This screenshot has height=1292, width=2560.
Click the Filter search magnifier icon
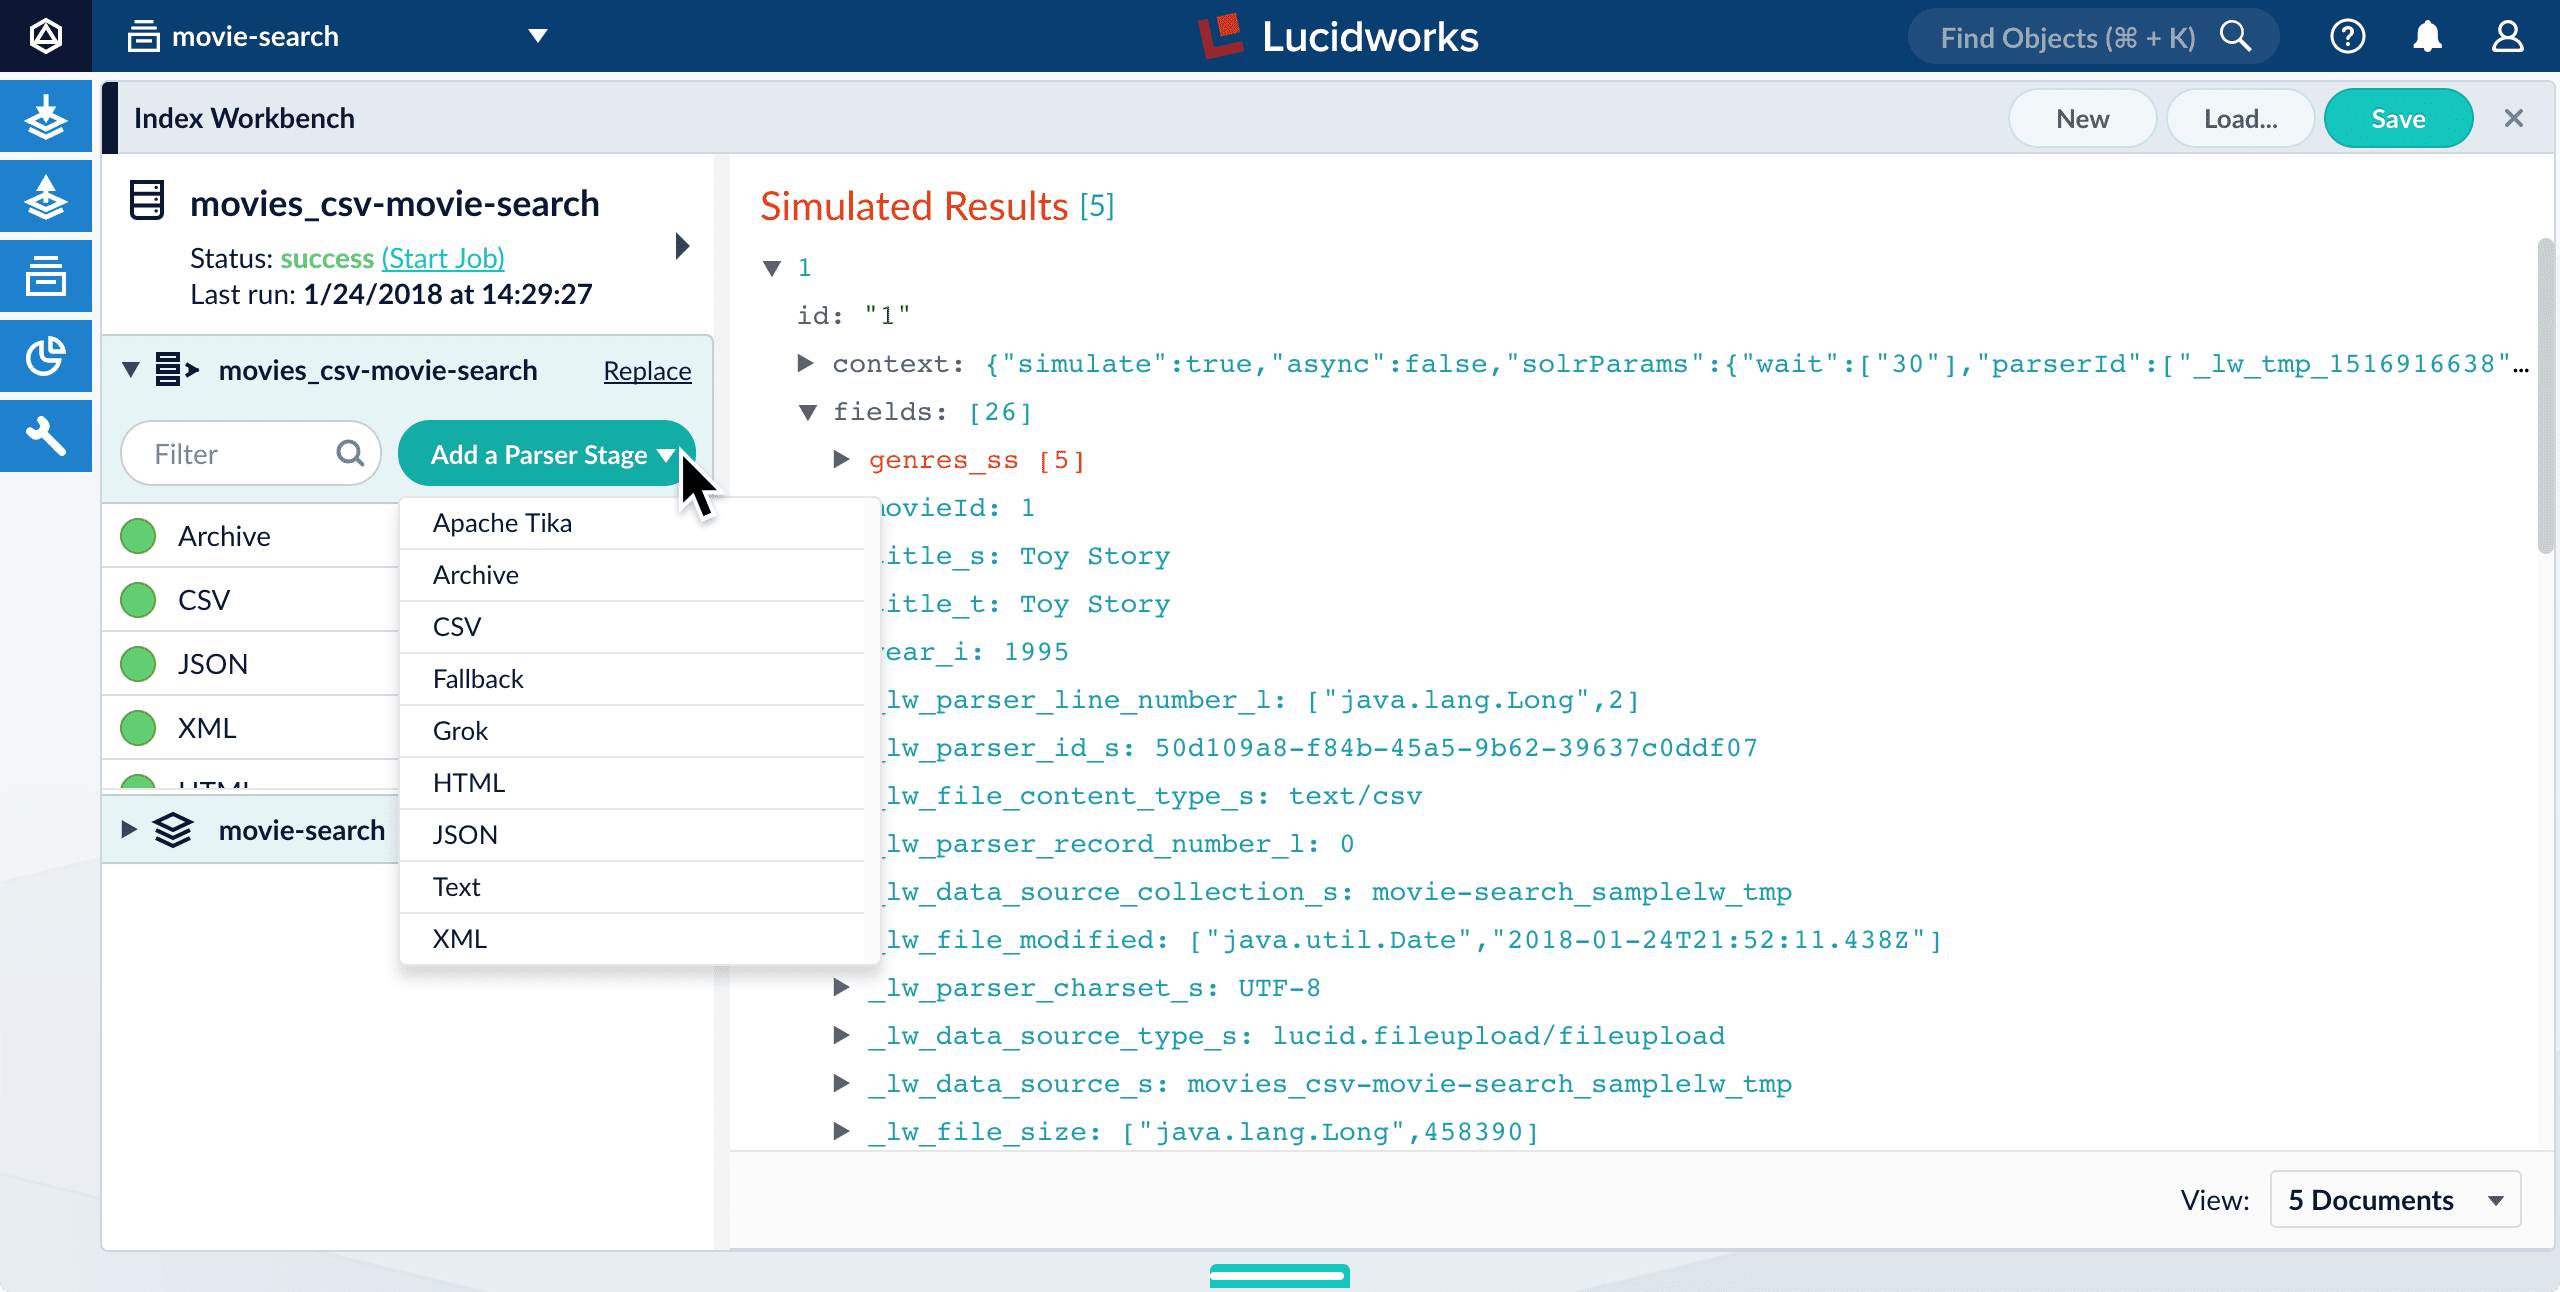pyautogui.click(x=350, y=454)
